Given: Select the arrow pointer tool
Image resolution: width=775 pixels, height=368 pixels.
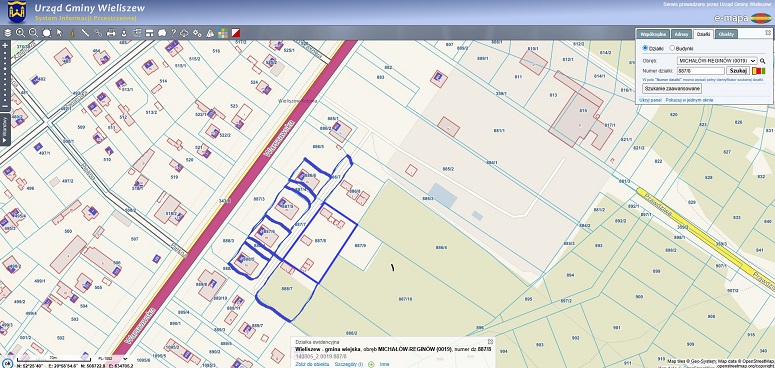Looking at the screenshot, I should tap(59, 33).
